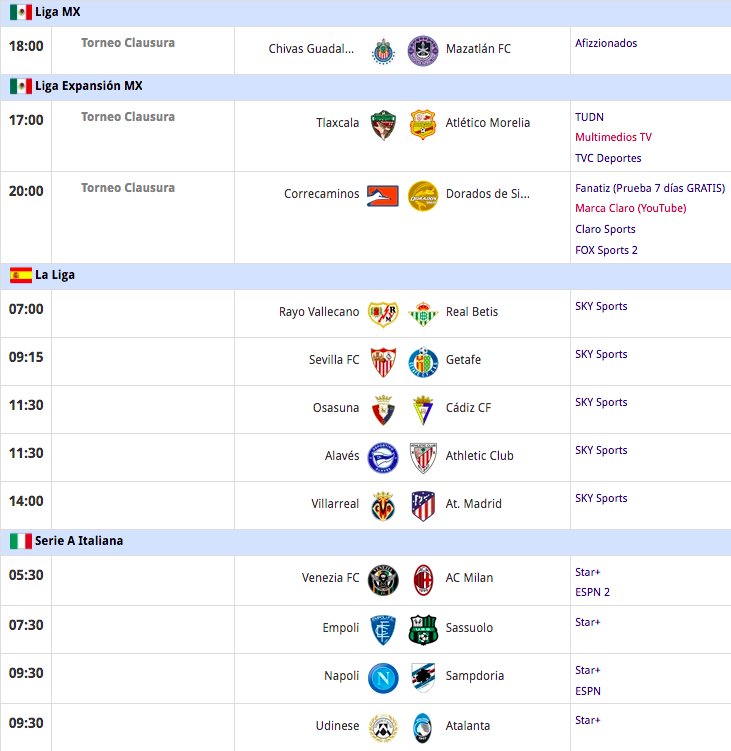
Task: Select the Serie A Italiana league header
Action: pos(366,541)
